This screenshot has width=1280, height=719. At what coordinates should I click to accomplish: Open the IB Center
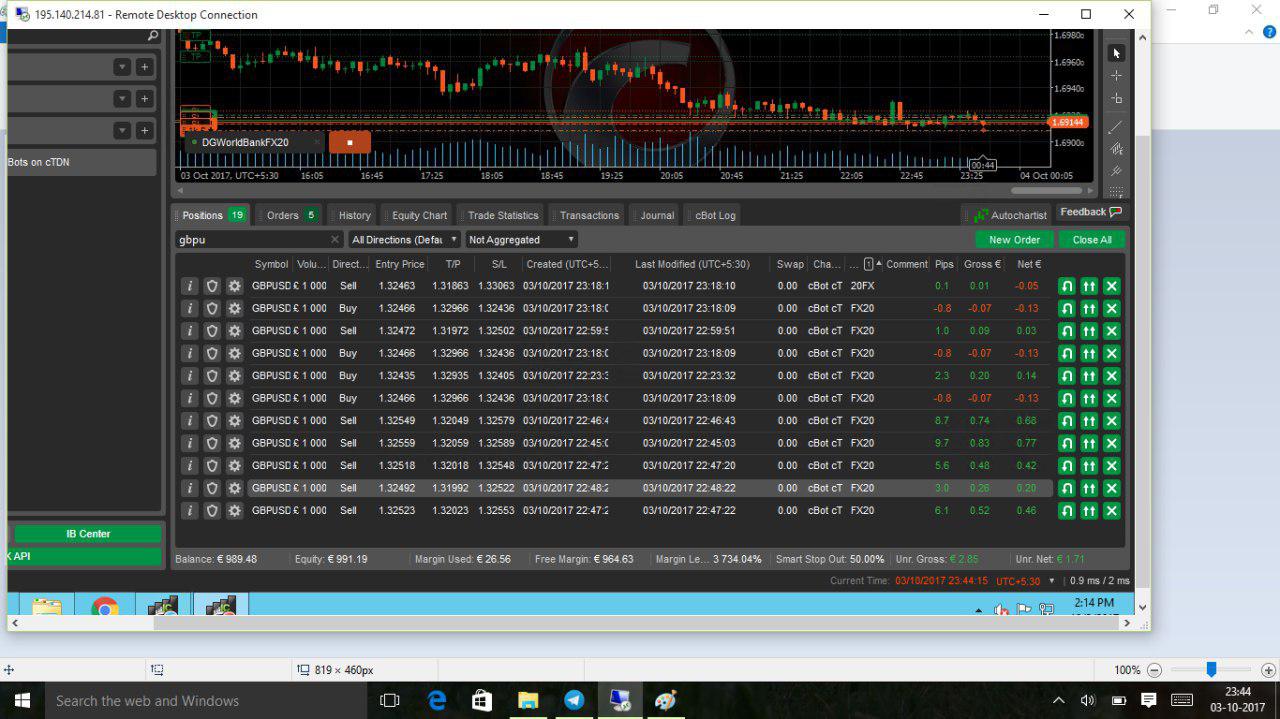88,534
